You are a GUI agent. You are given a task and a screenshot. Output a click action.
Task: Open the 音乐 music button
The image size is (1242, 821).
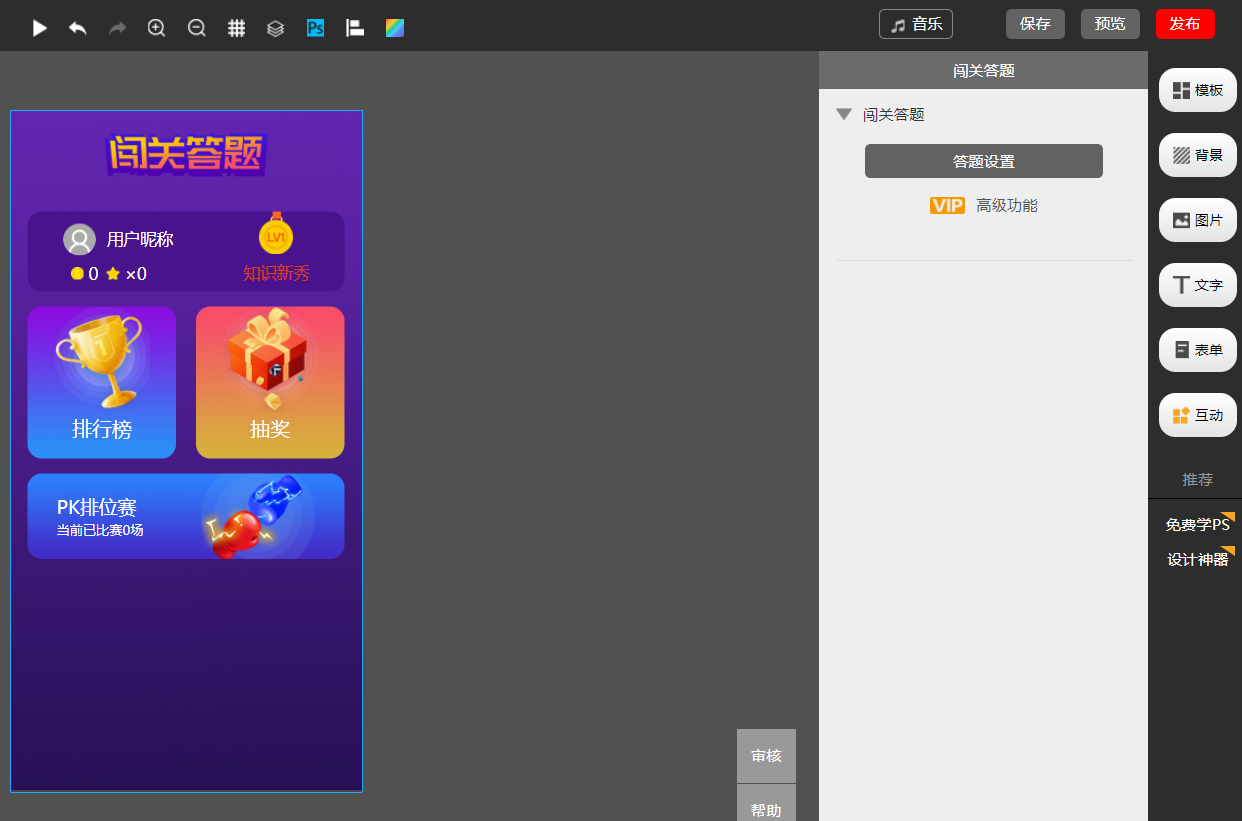coord(916,24)
